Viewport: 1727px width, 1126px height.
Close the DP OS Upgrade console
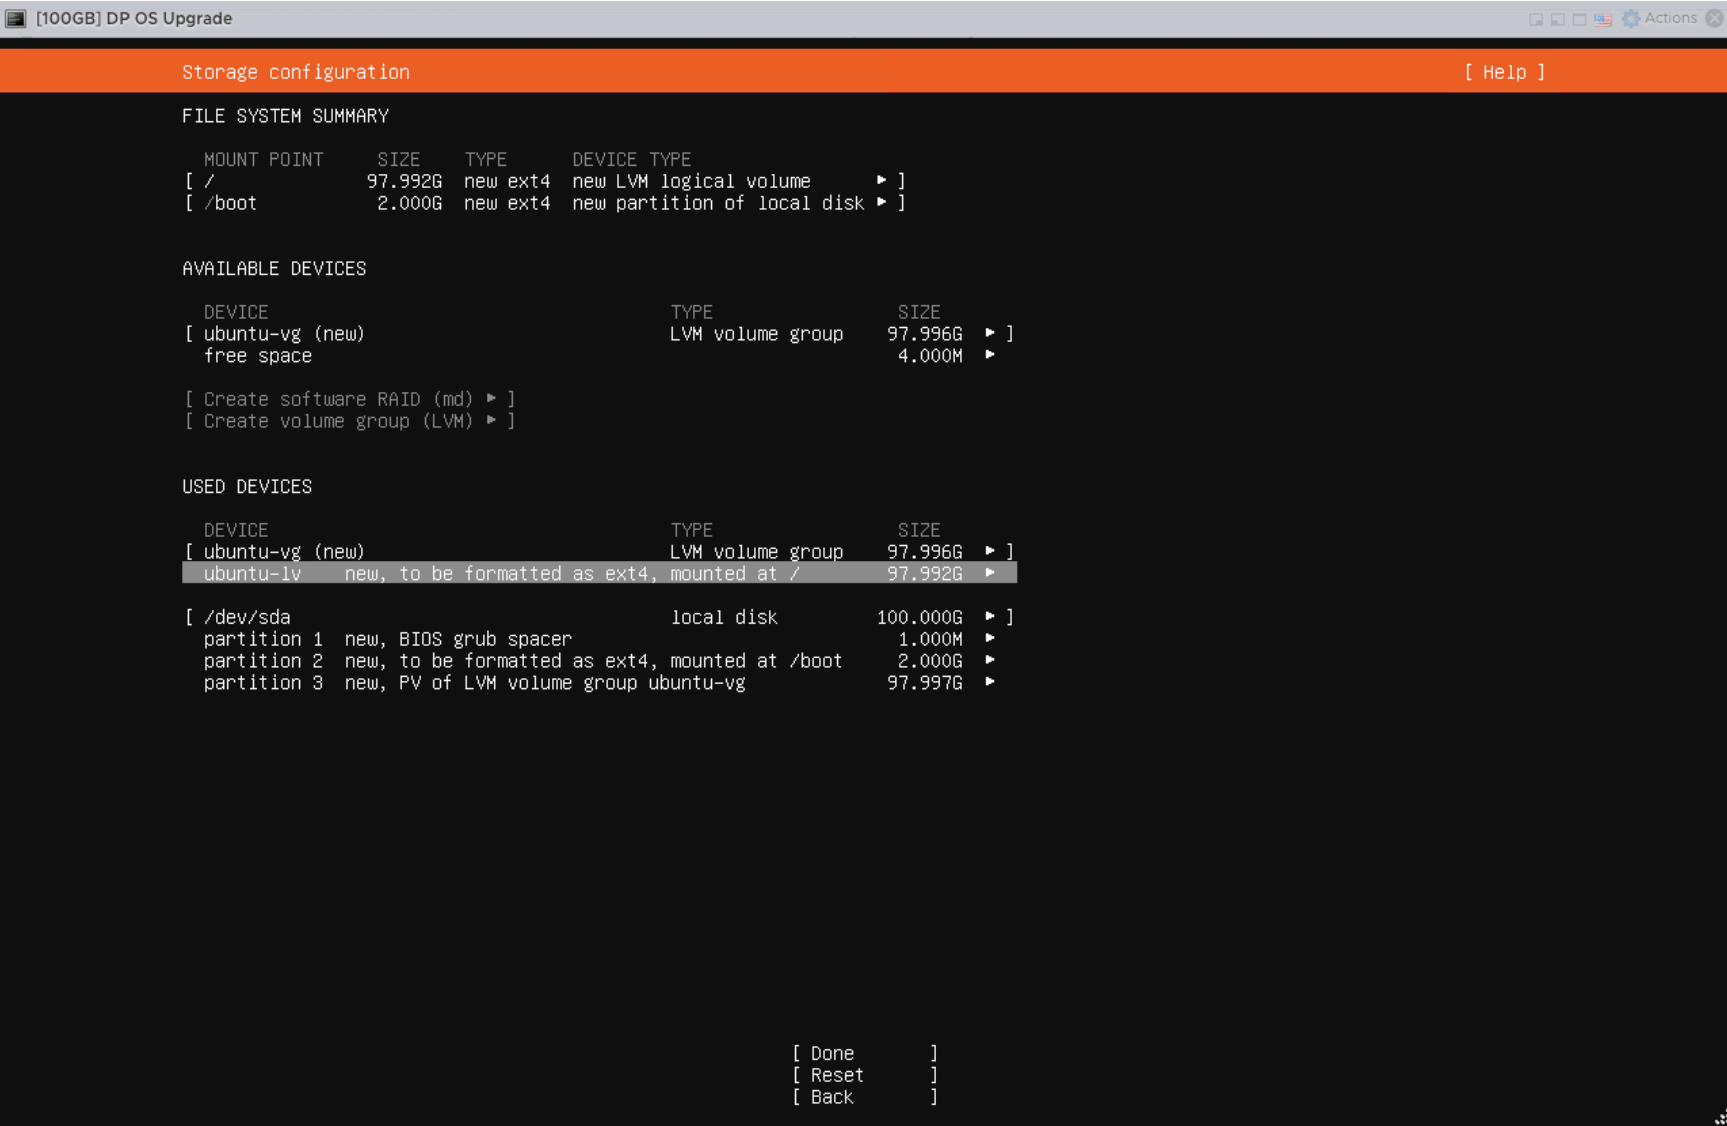click(1714, 18)
